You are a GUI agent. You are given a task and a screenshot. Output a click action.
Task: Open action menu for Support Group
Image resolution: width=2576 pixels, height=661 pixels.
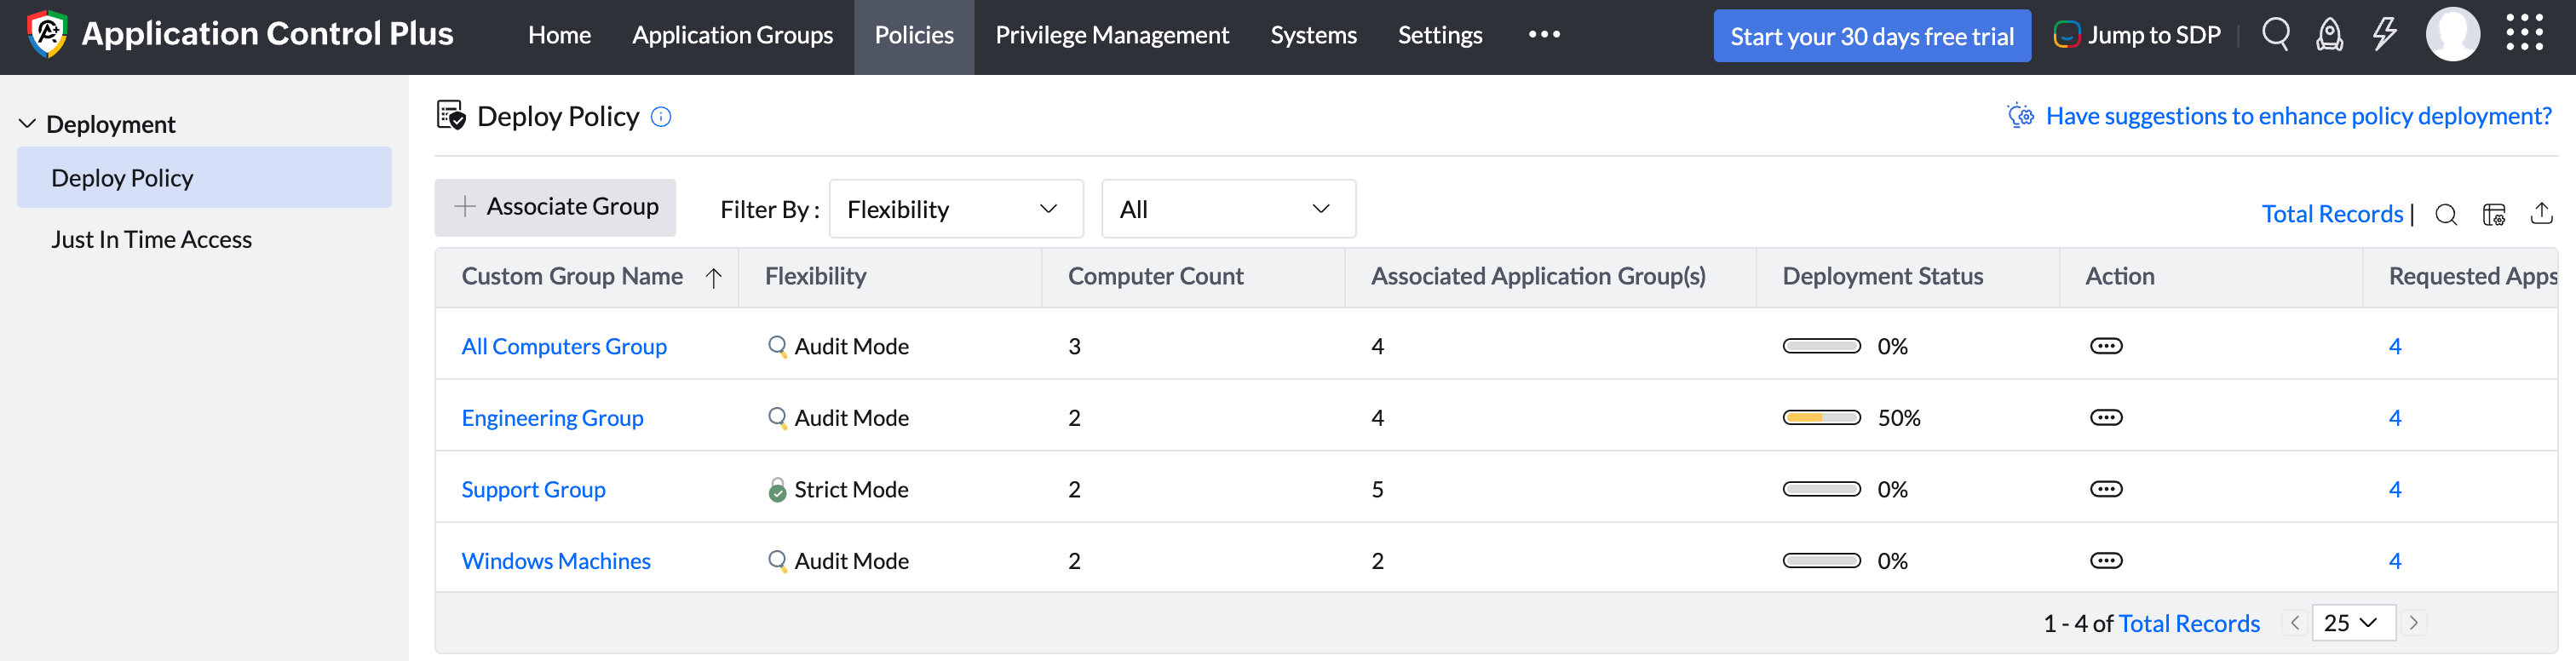click(x=2106, y=489)
